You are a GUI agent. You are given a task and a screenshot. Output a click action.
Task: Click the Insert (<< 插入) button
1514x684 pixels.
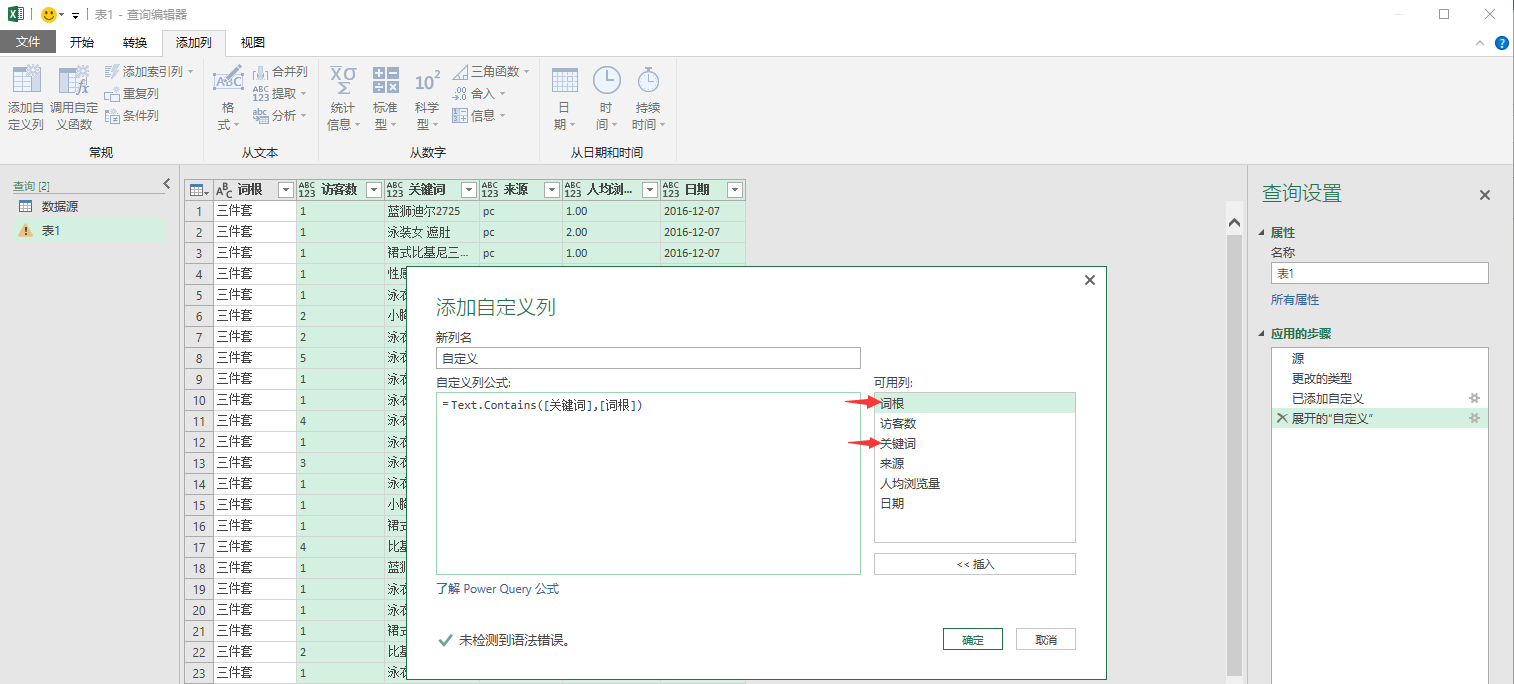pyautogui.click(x=974, y=564)
